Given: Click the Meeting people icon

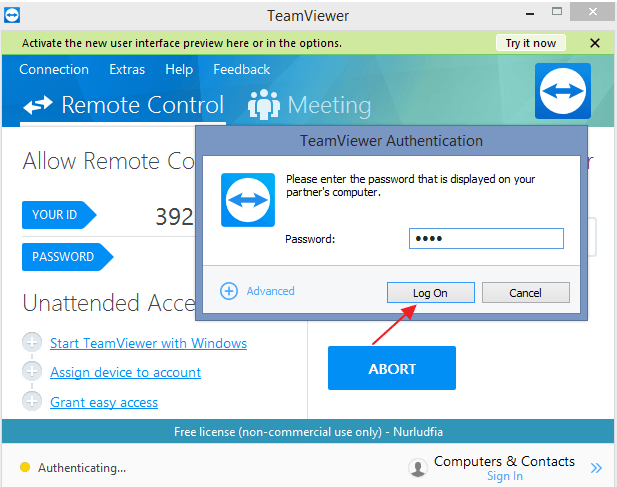Looking at the screenshot, I should (264, 105).
